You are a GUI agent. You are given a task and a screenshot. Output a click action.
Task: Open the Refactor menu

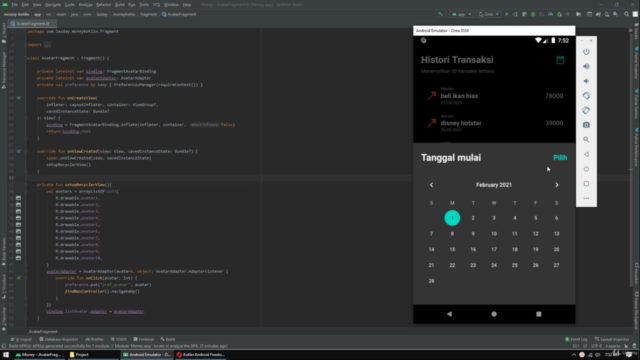103,5
